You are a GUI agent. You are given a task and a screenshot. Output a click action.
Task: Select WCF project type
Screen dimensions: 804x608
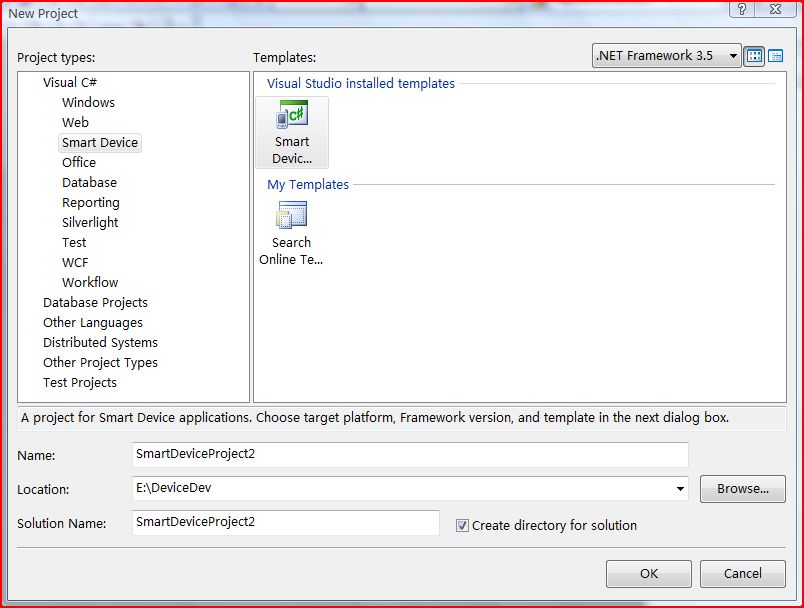pos(75,262)
